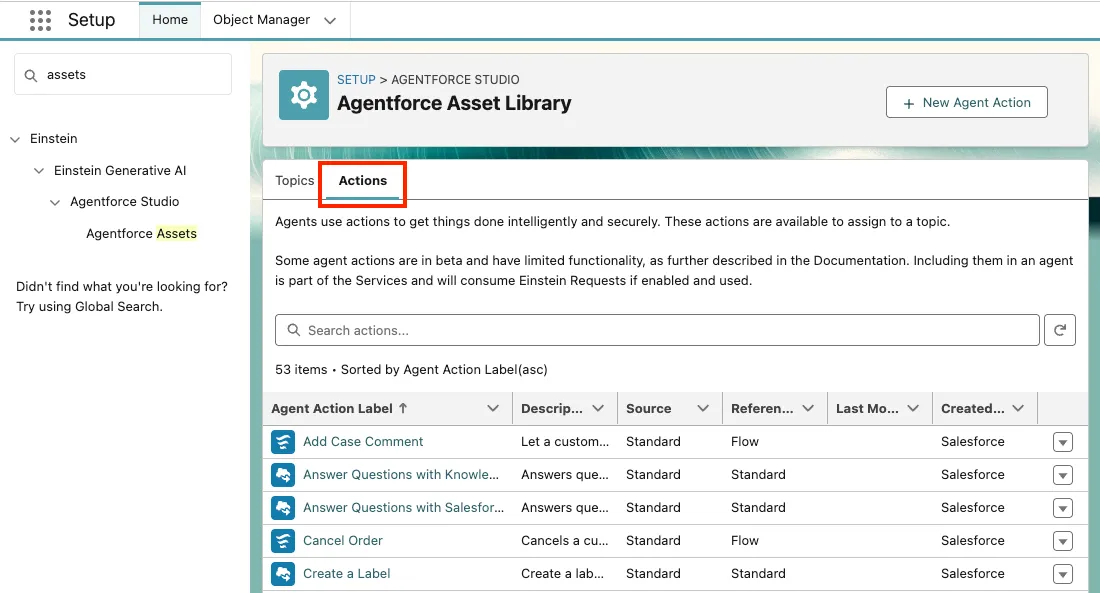
Task: Refresh the actions list
Action: [x=1059, y=330]
